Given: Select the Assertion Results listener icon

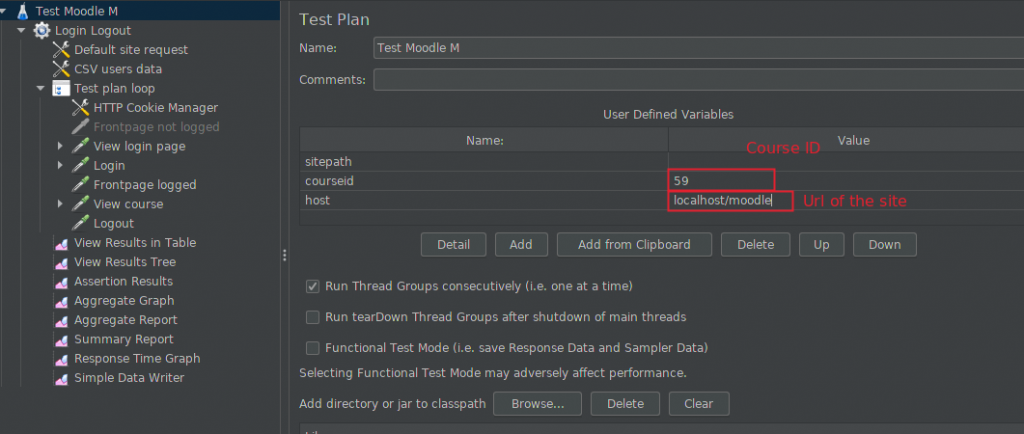Looking at the screenshot, I should (x=61, y=283).
